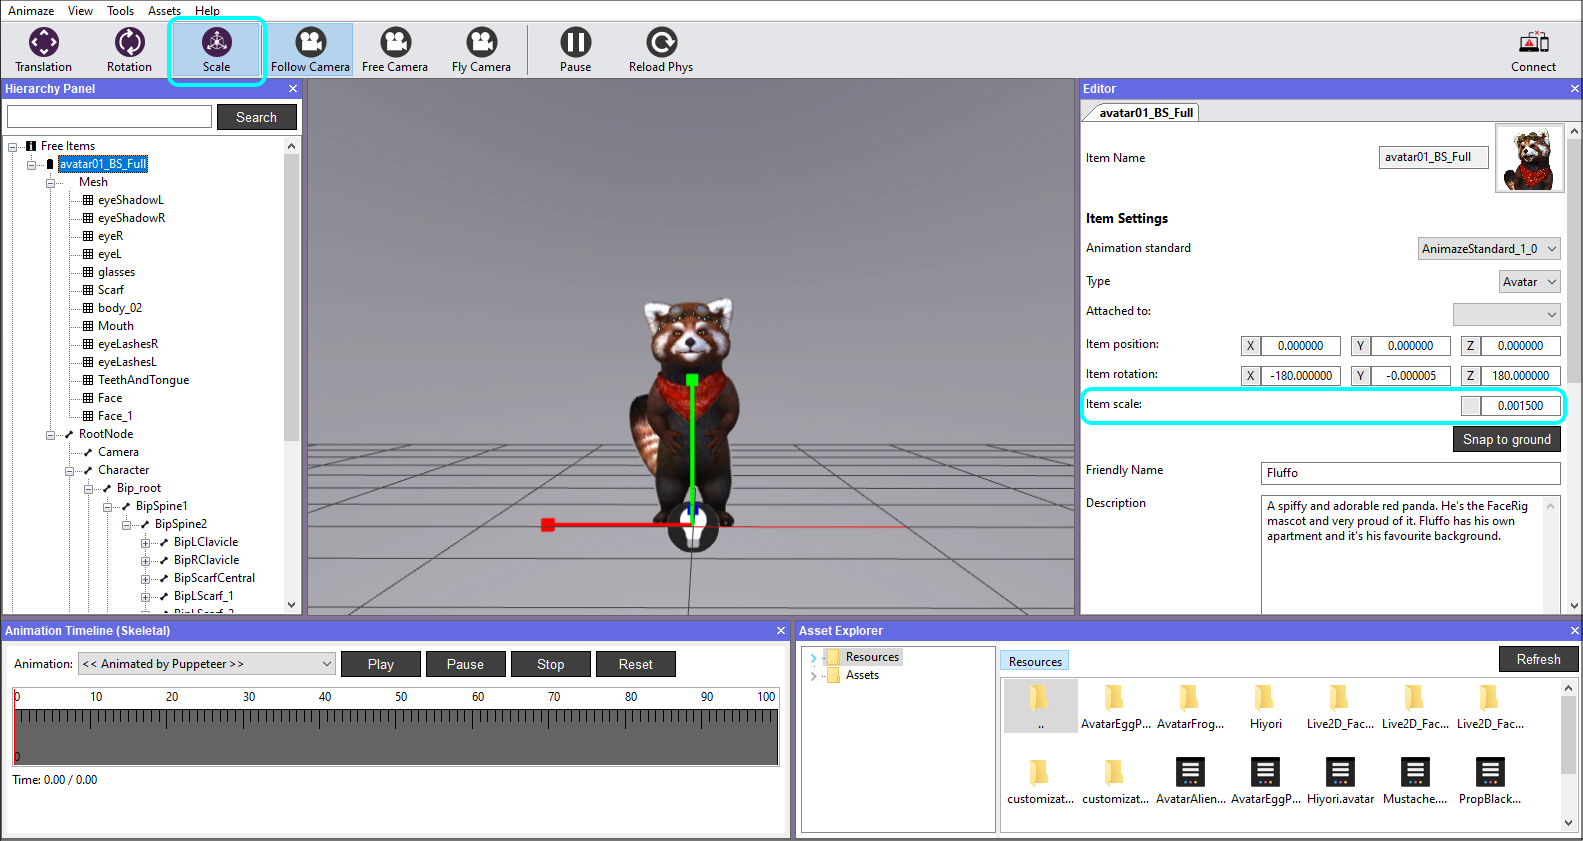
Task: Switch to Free Camera mode
Action: tap(395, 50)
